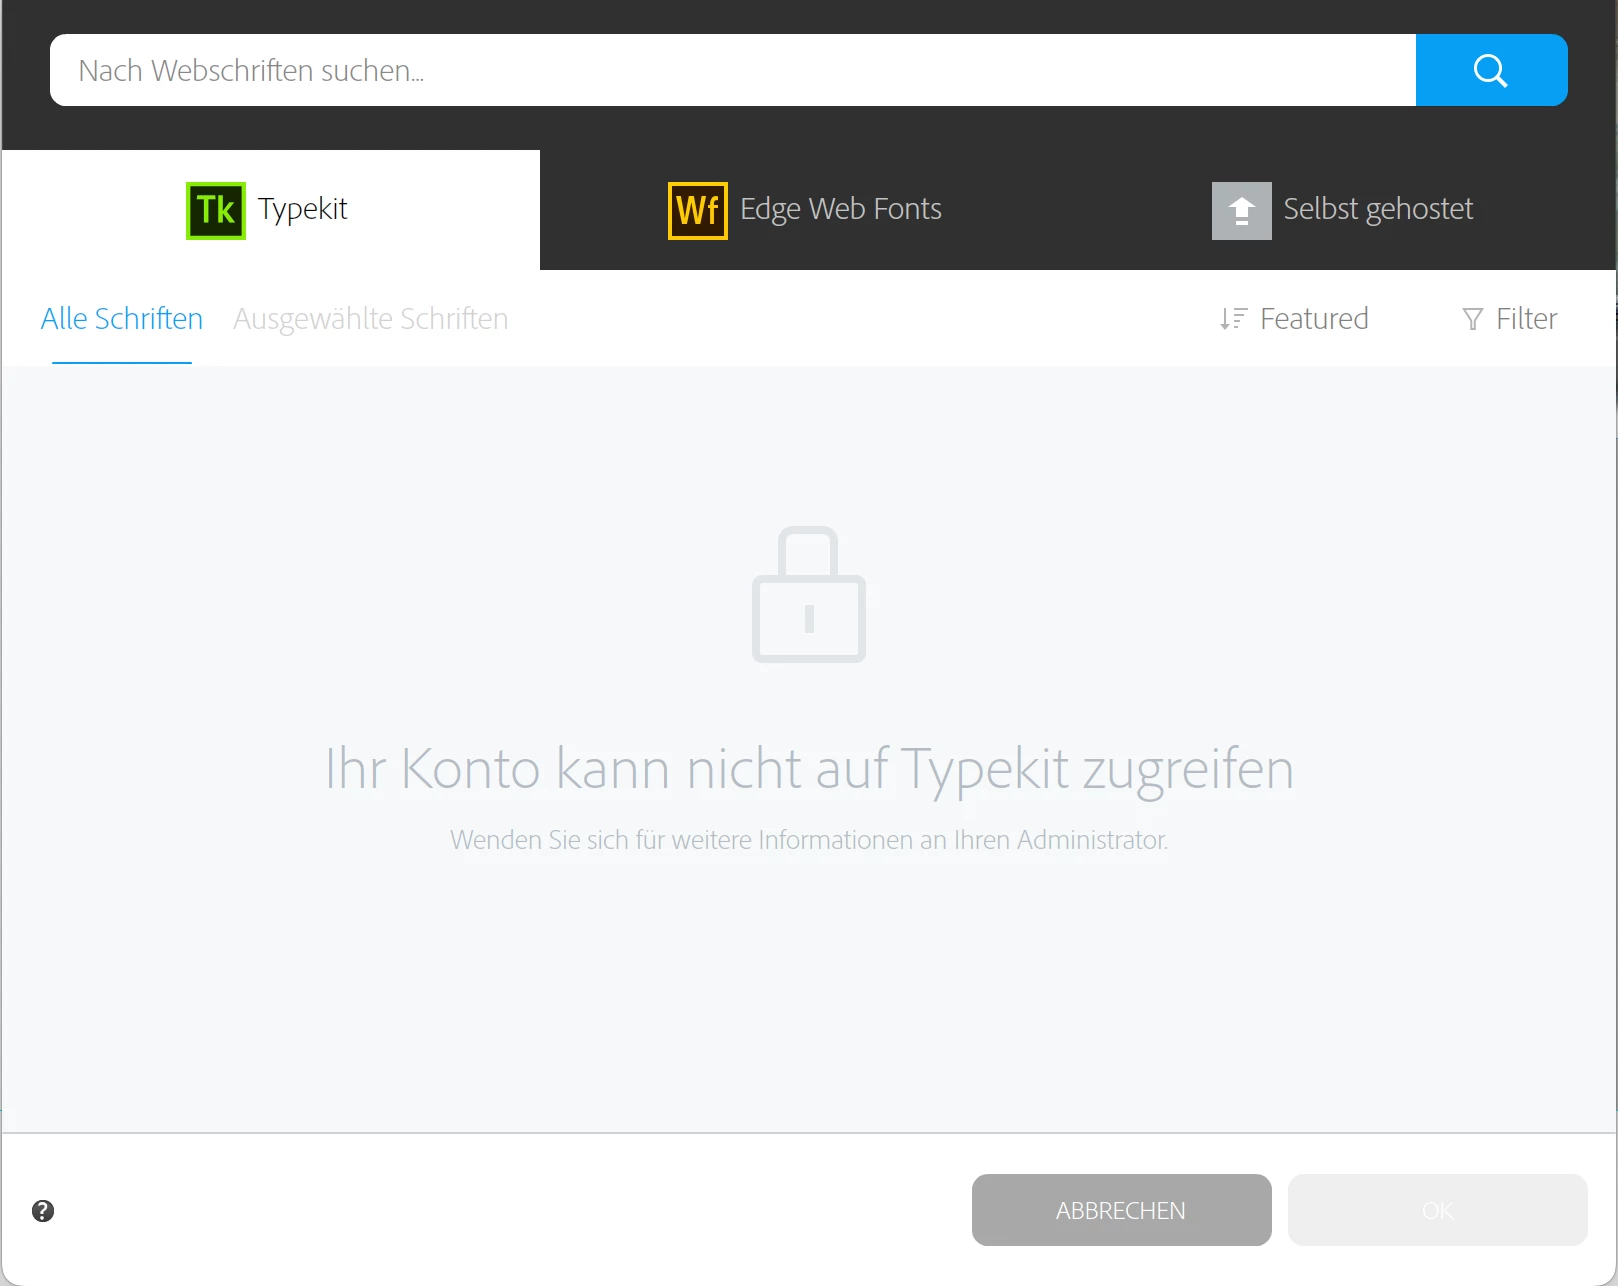Screen dimensions: 1618x1286
Task: Focus the web fonts search field
Action: (x=733, y=70)
